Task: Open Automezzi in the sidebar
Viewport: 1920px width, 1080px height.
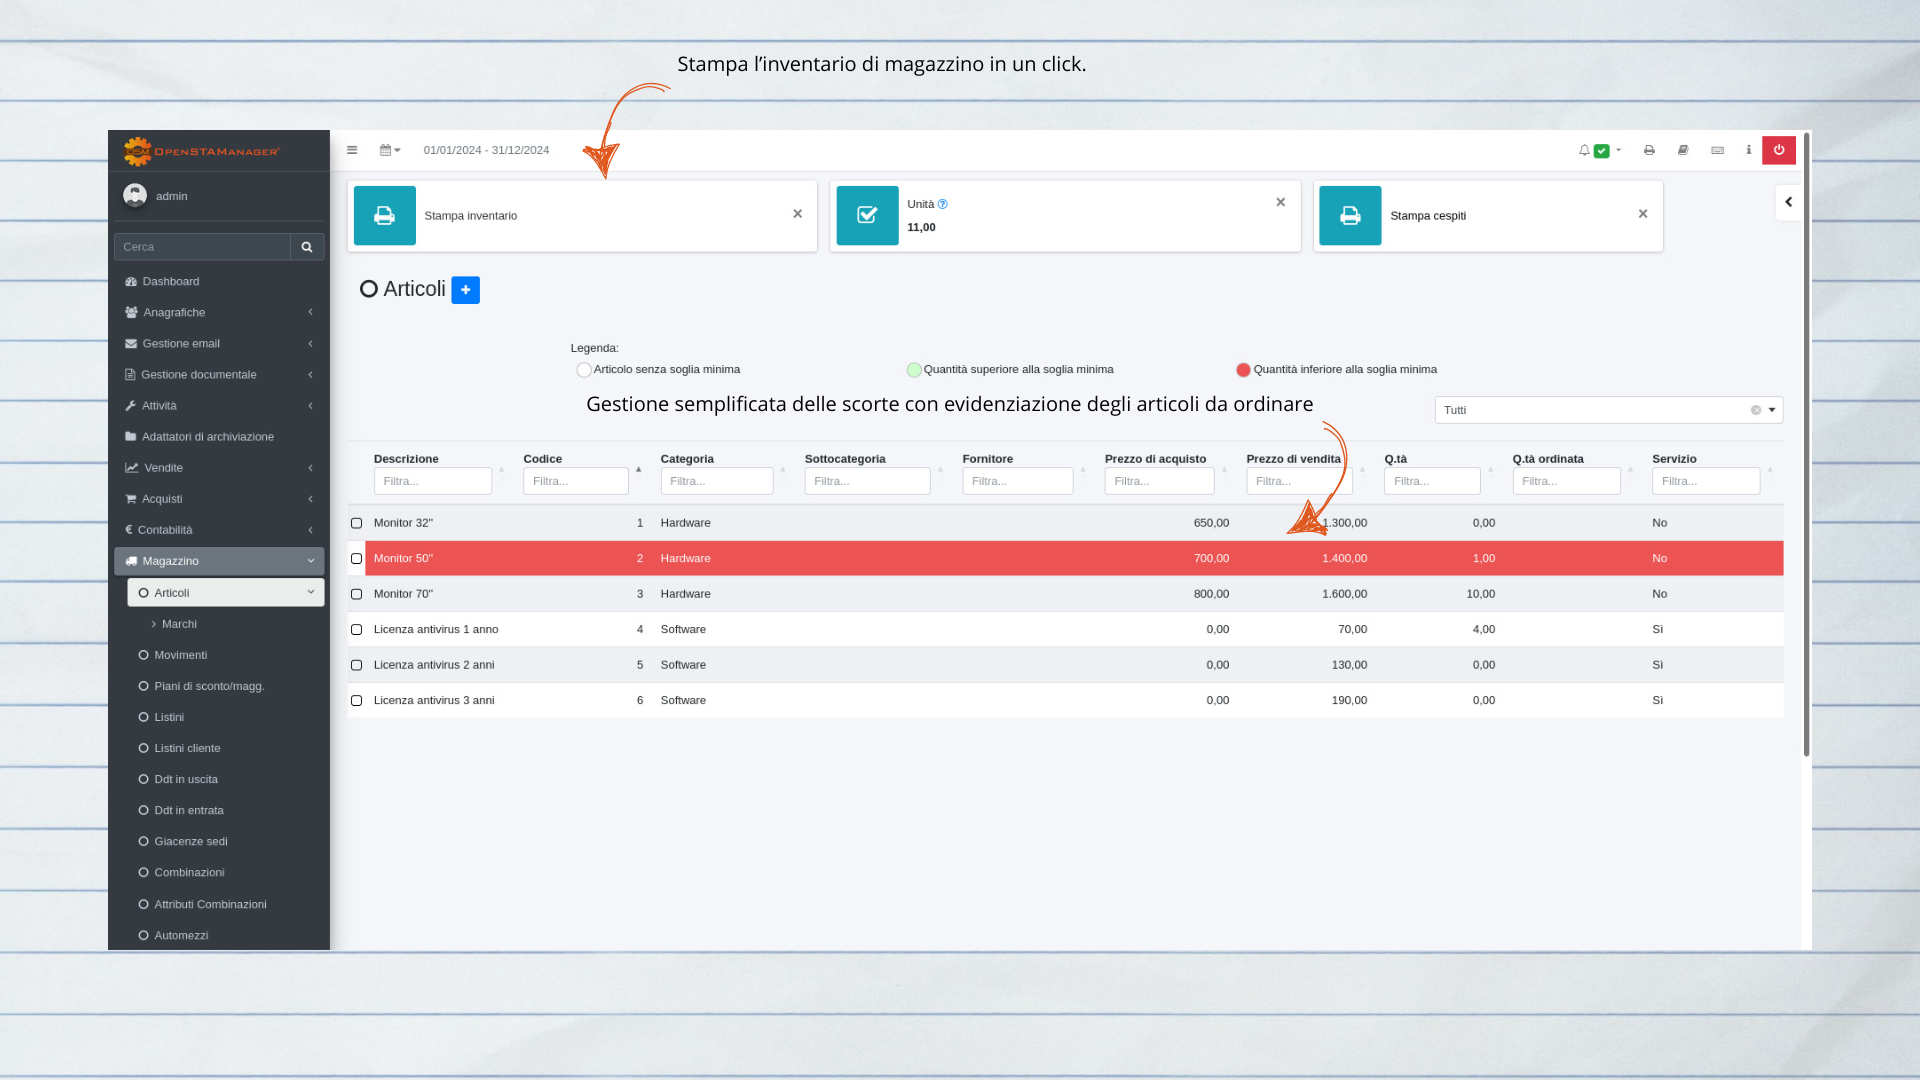Action: (x=226, y=935)
